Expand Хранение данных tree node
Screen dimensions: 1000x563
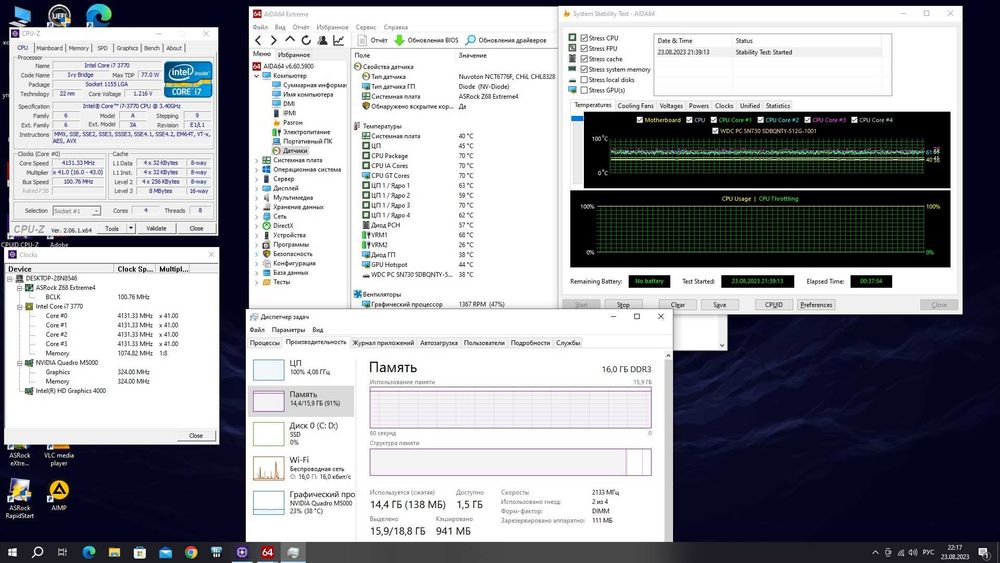click(256, 207)
